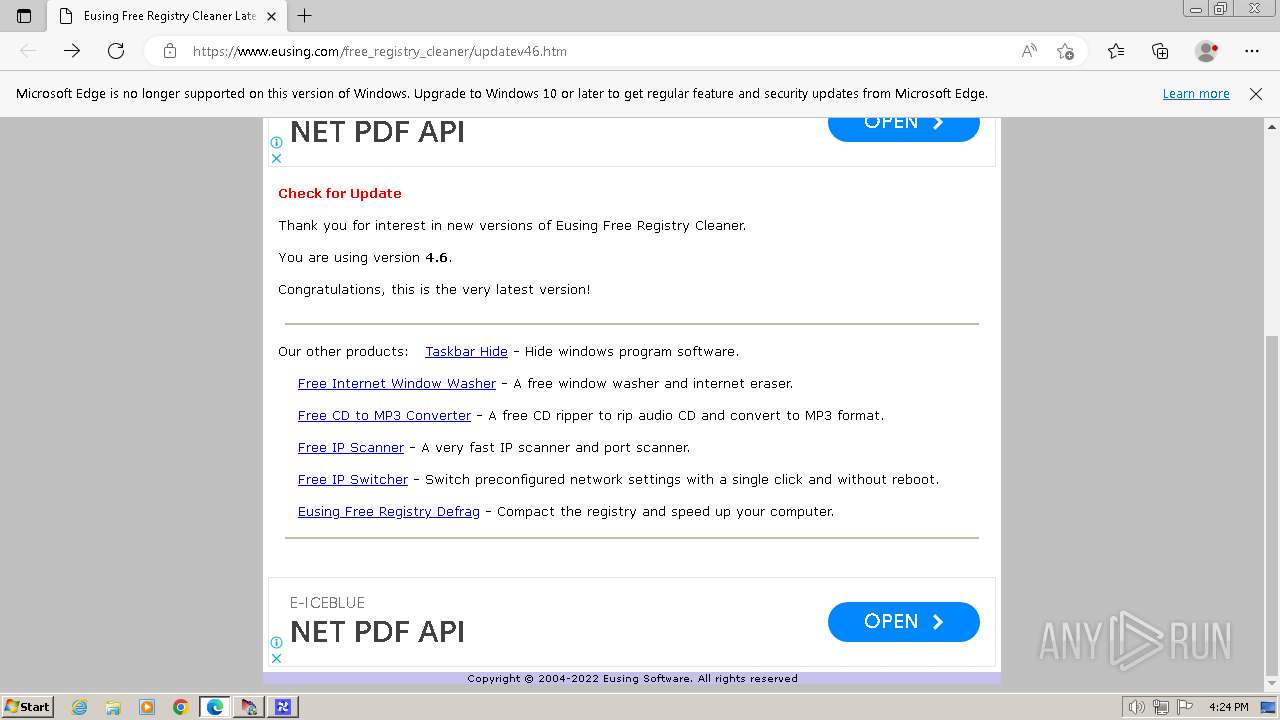Open the Windows Start menu
Image resolution: width=1280 pixels, height=720 pixels.
coord(27,707)
